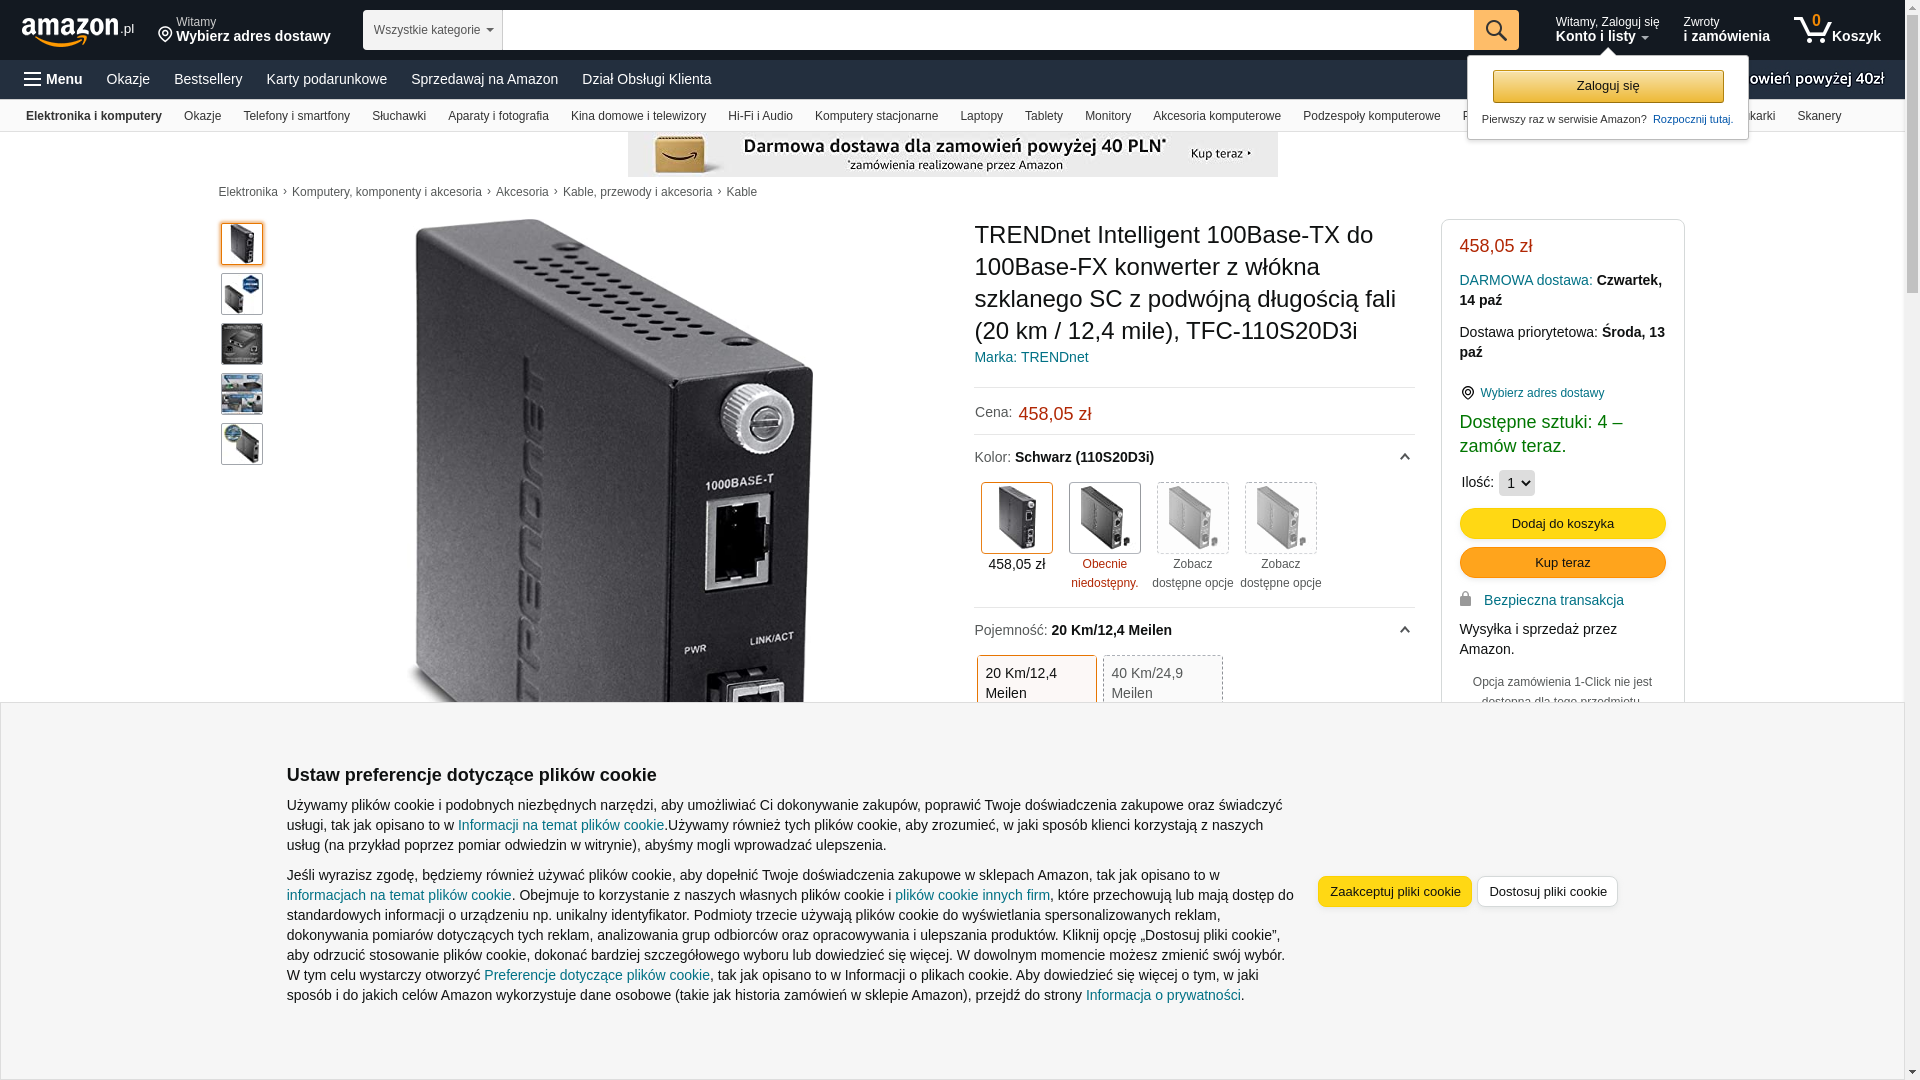Click the Wybierz adres dostawy pin link

[1532, 393]
